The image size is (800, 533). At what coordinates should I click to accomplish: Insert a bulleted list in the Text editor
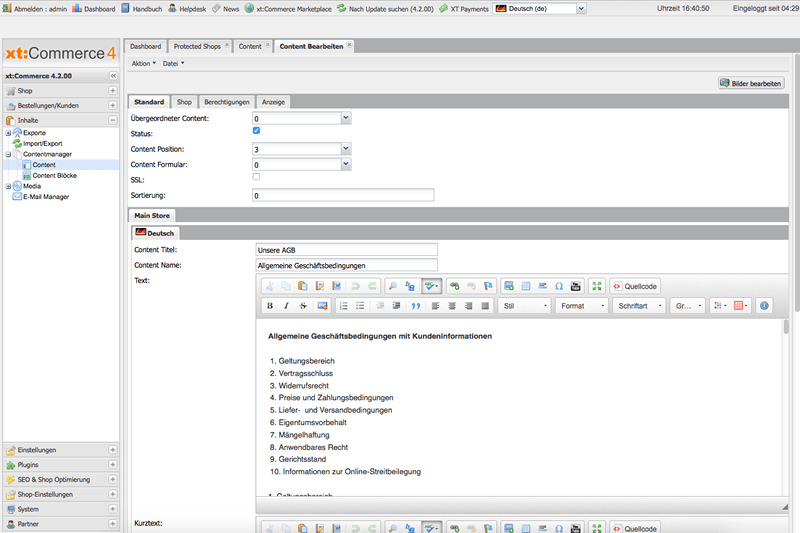(x=360, y=306)
